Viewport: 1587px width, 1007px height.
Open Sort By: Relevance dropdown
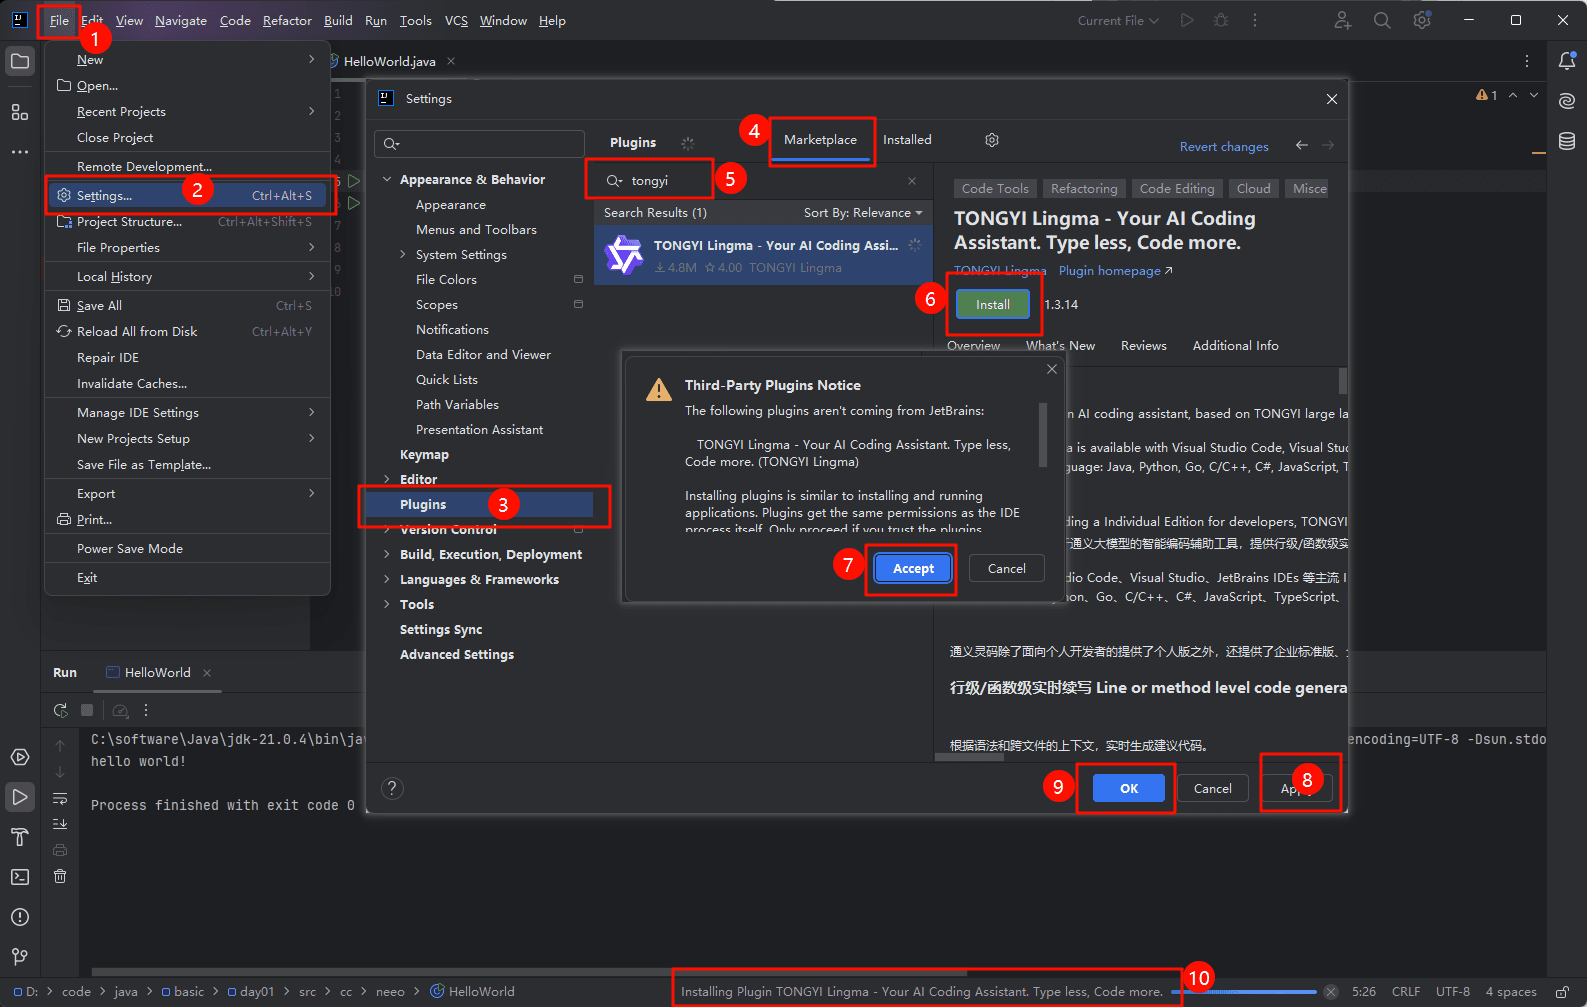[x=863, y=213]
